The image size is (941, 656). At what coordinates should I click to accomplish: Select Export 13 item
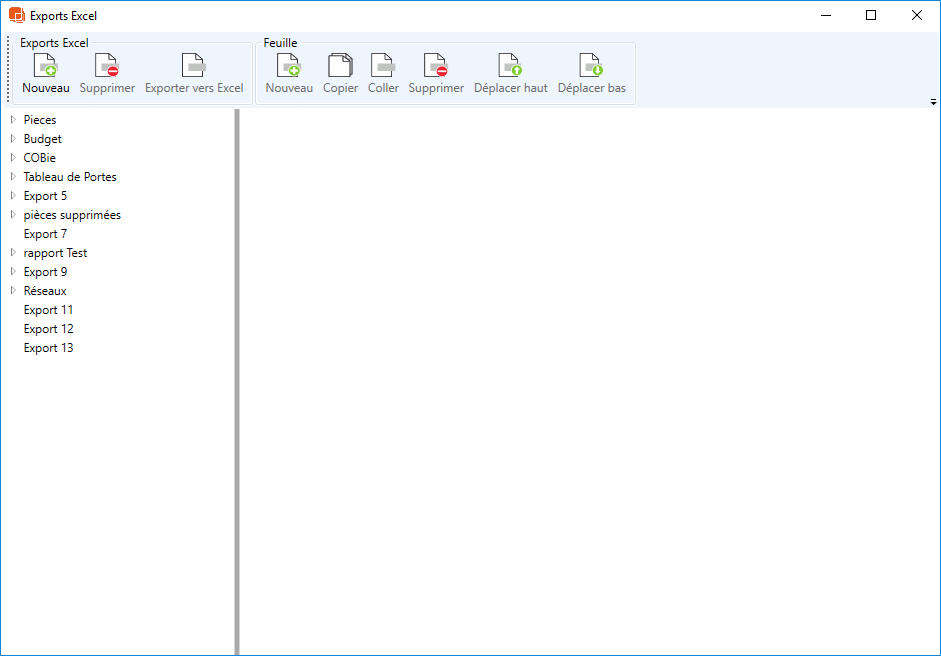pyautogui.click(x=48, y=348)
